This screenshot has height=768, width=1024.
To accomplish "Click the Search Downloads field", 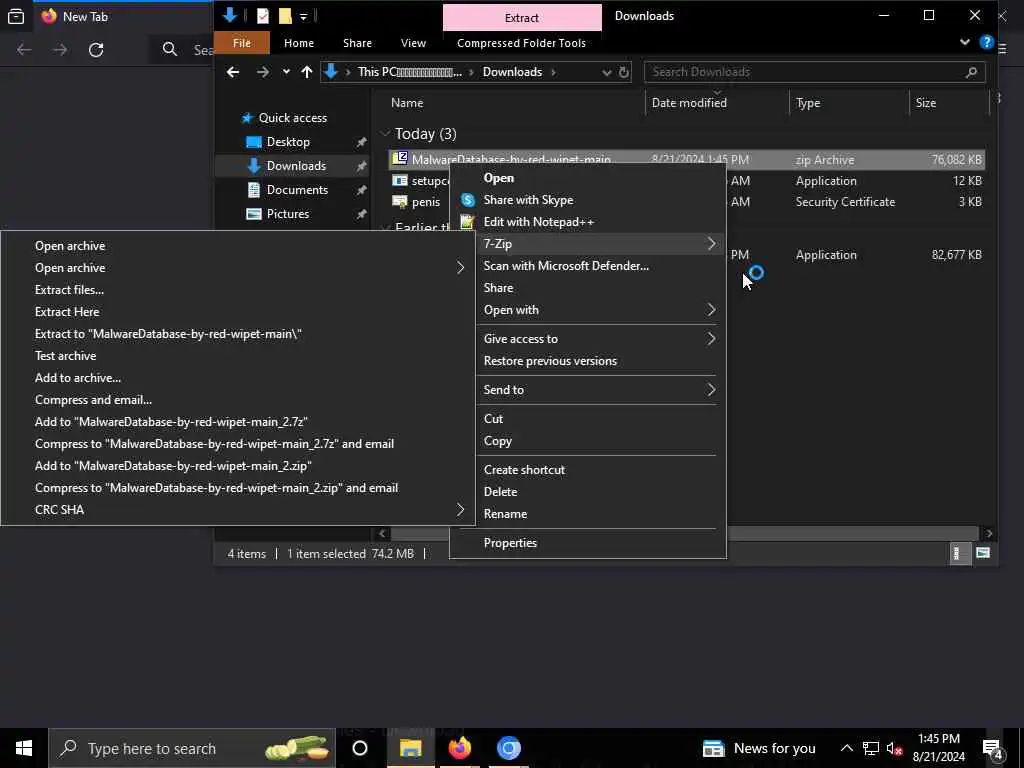I will 814,72.
